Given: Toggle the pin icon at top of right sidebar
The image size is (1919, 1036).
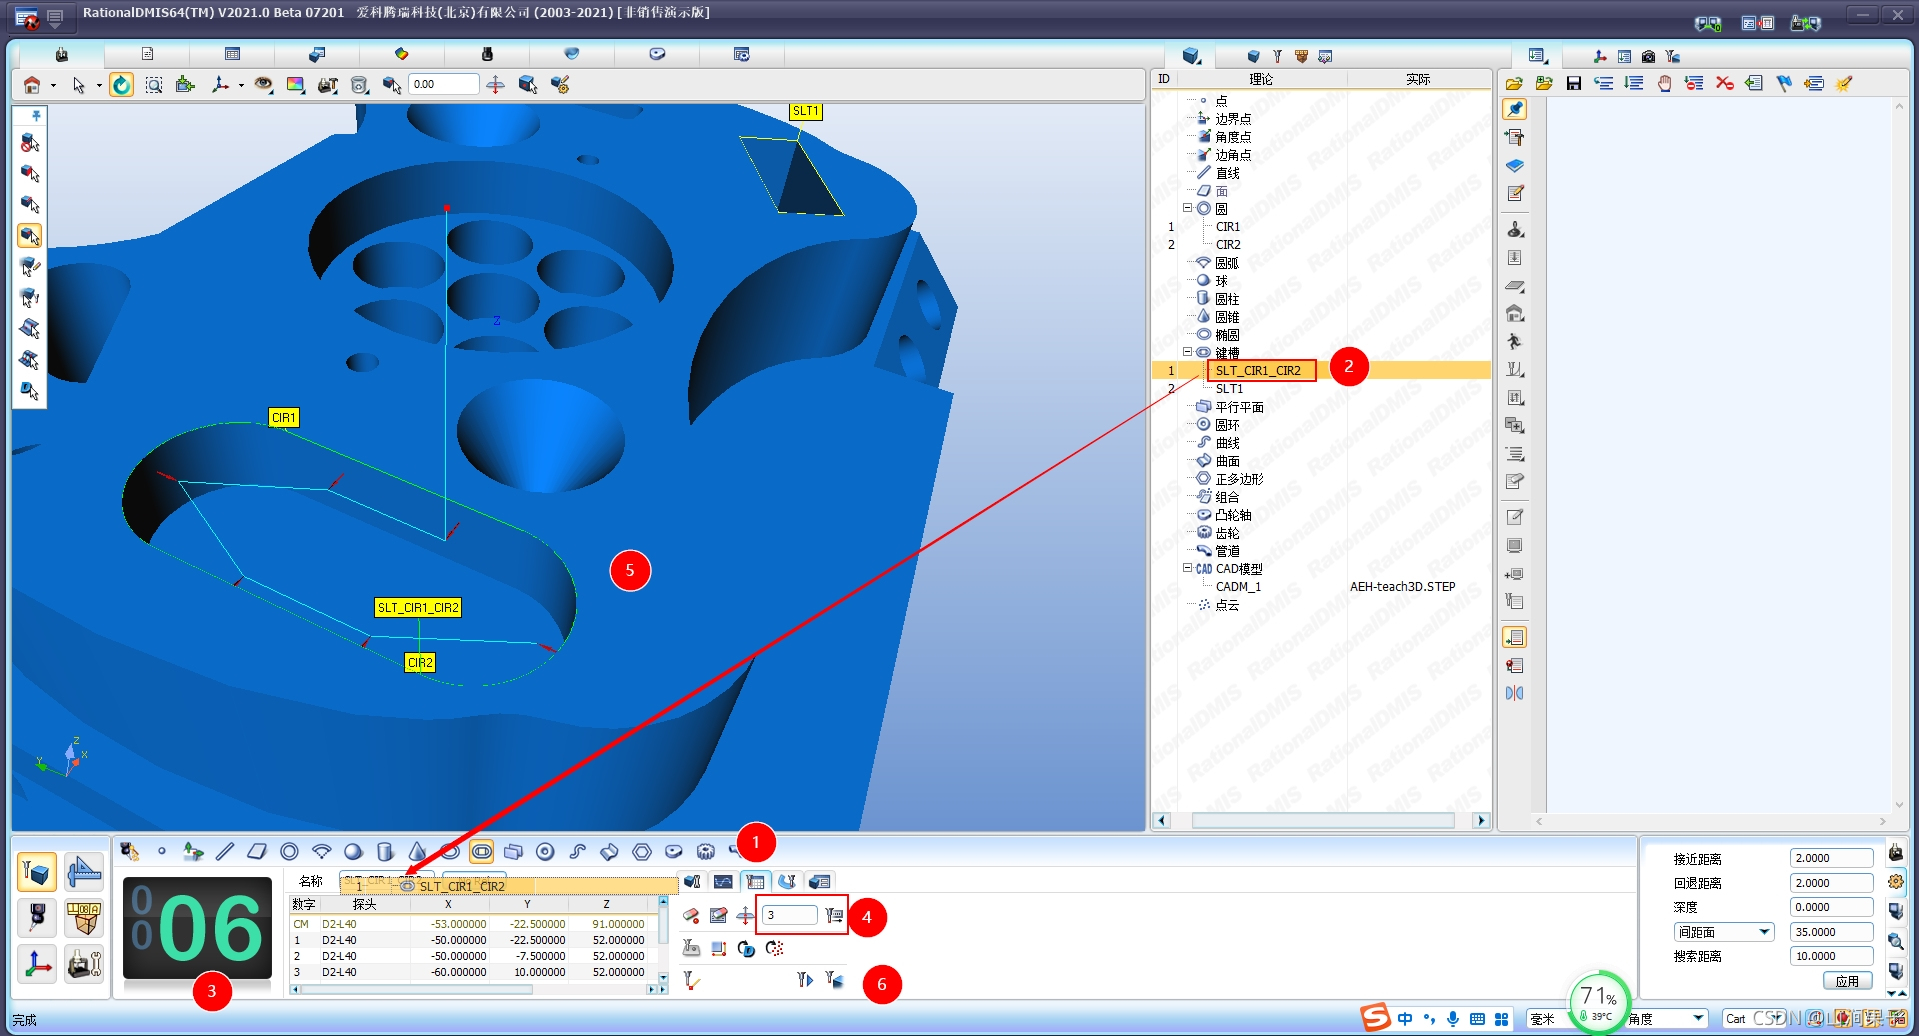Looking at the screenshot, I should (1515, 109).
